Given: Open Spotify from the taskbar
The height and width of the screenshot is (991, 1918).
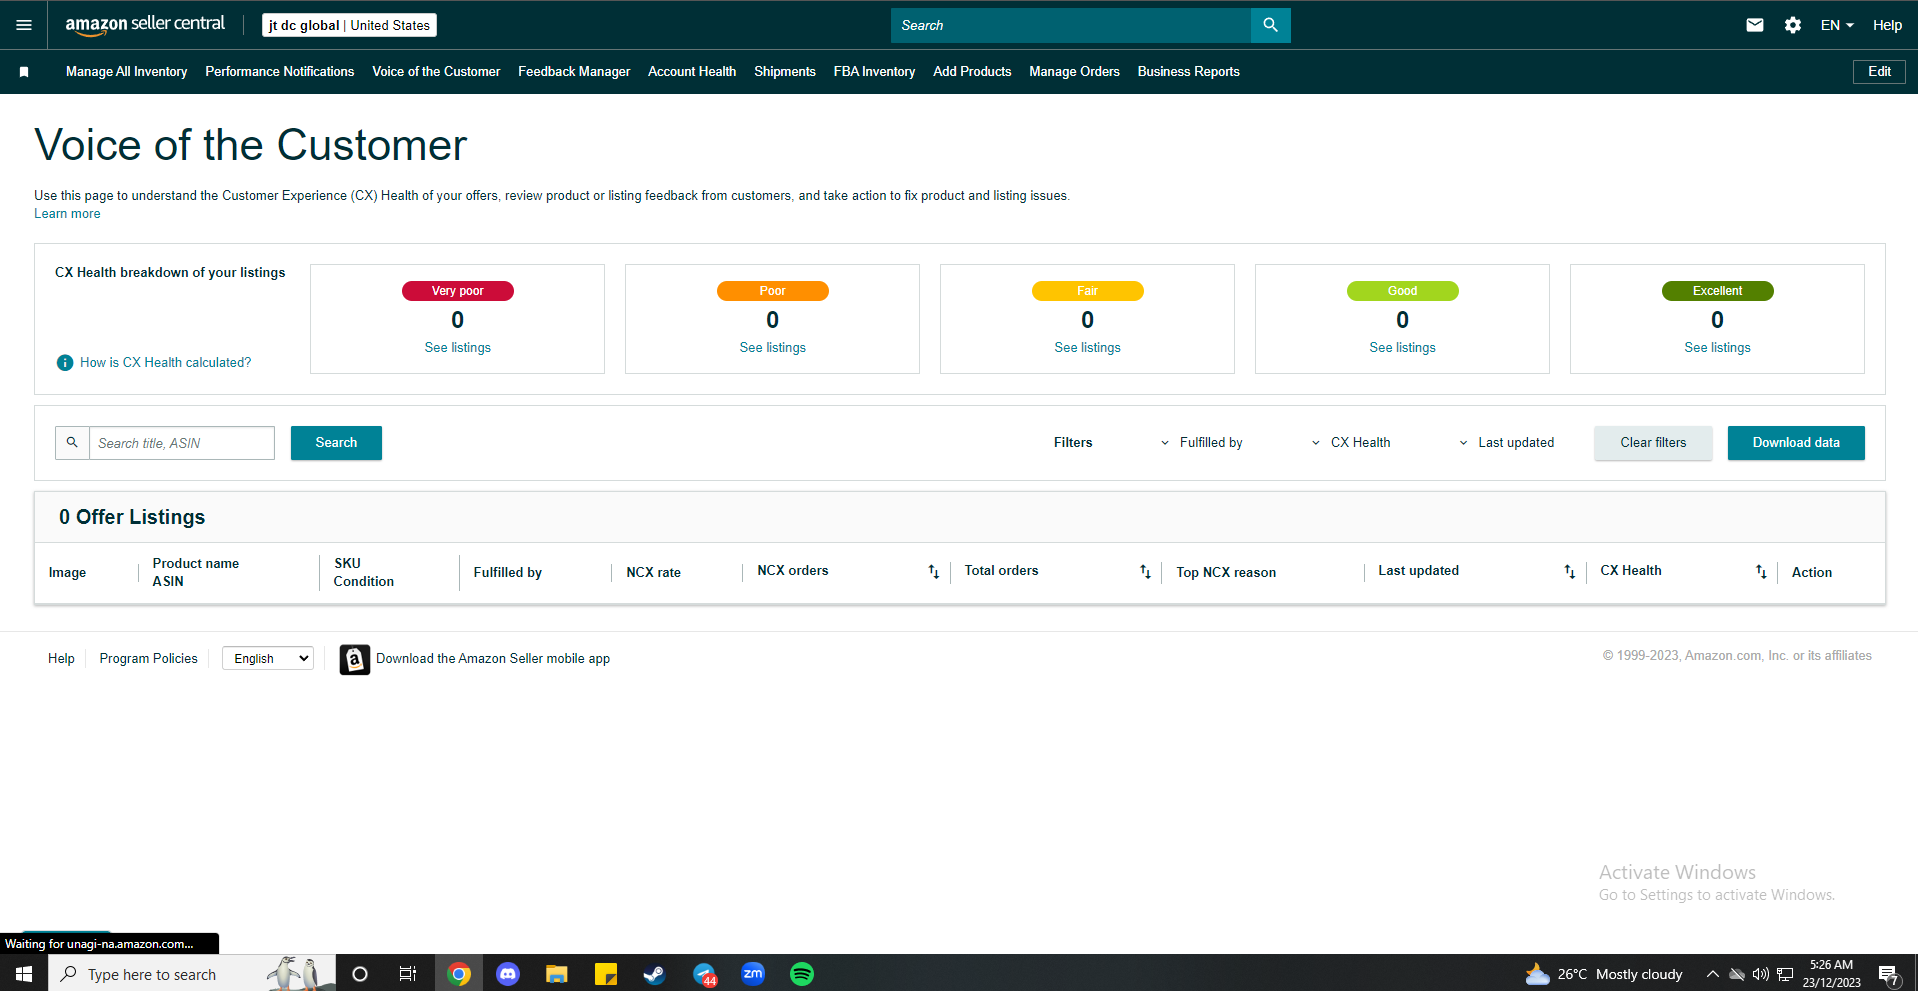Looking at the screenshot, I should point(802,974).
